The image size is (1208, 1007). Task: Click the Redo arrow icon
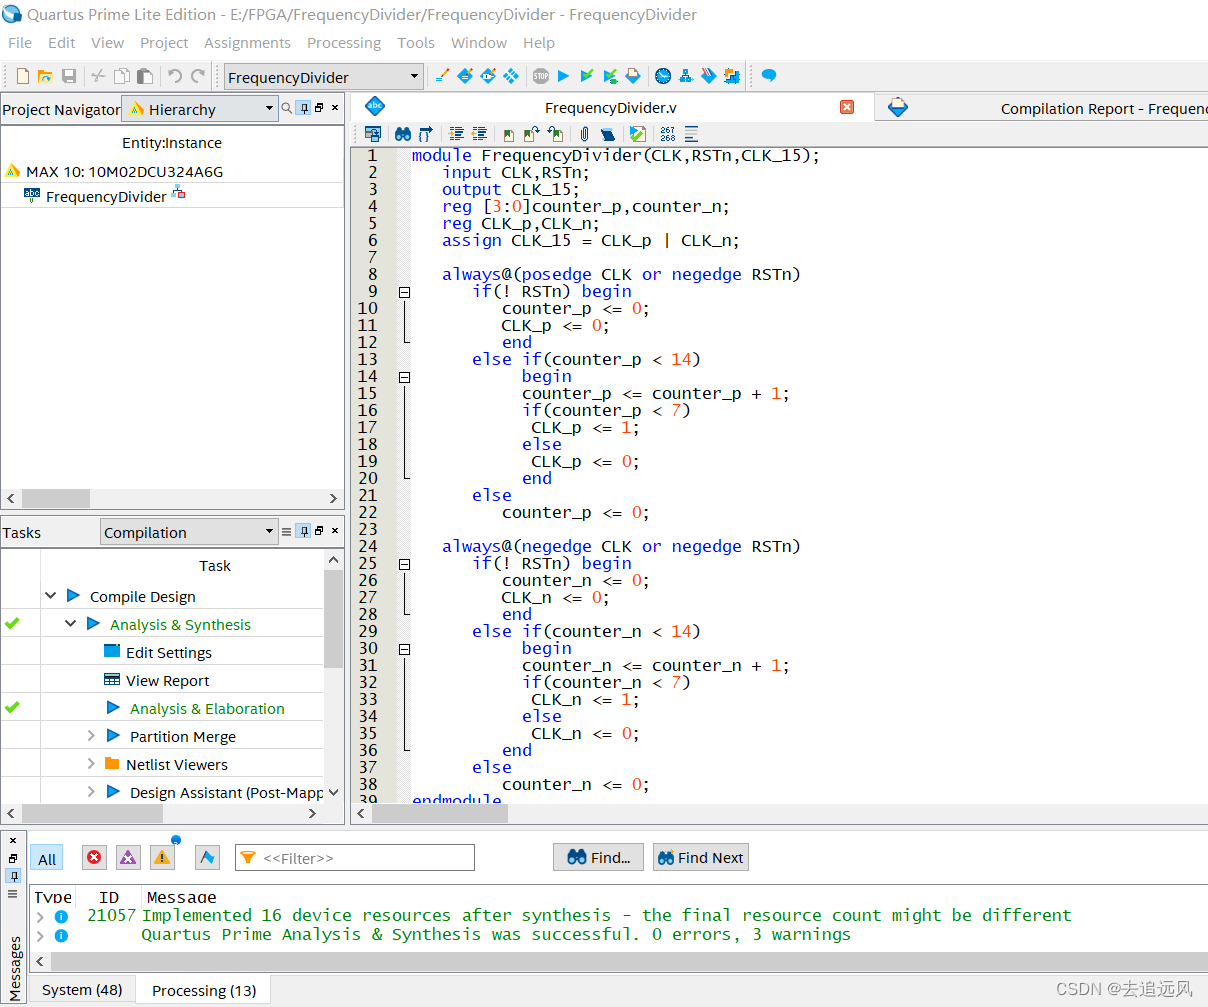tap(198, 76)
